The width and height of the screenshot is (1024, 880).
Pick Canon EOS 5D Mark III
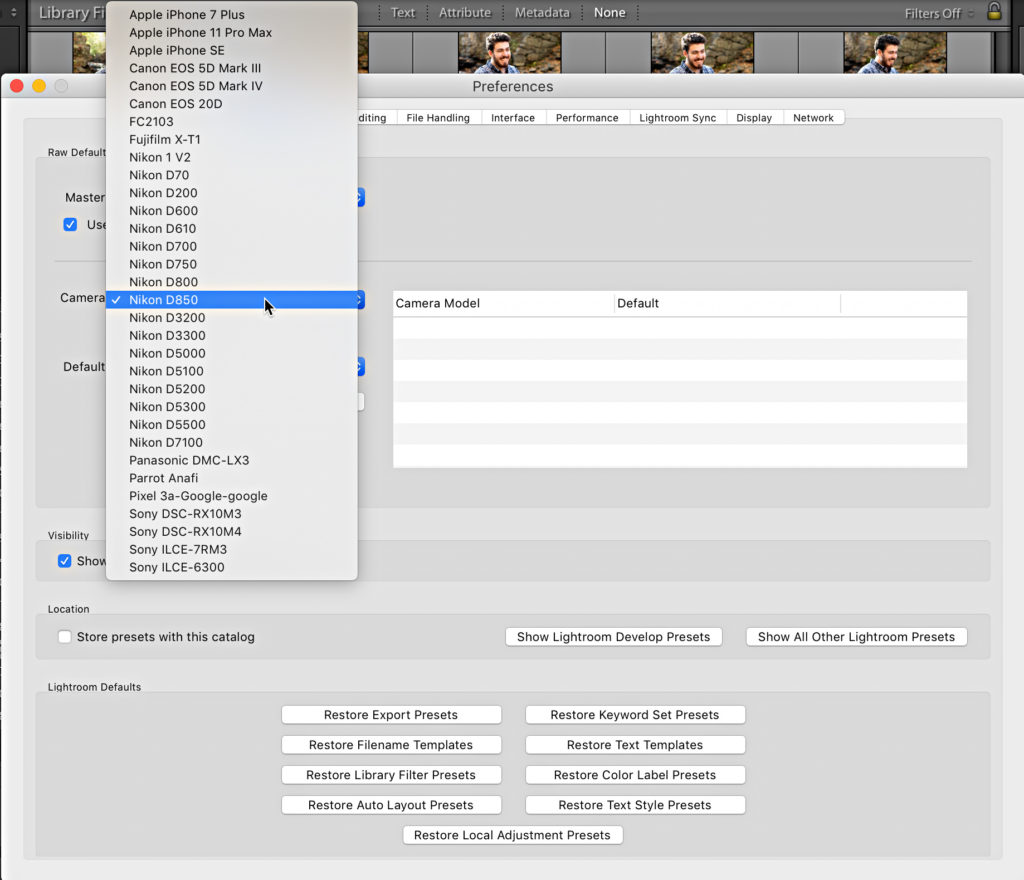[x=232, y=68]
